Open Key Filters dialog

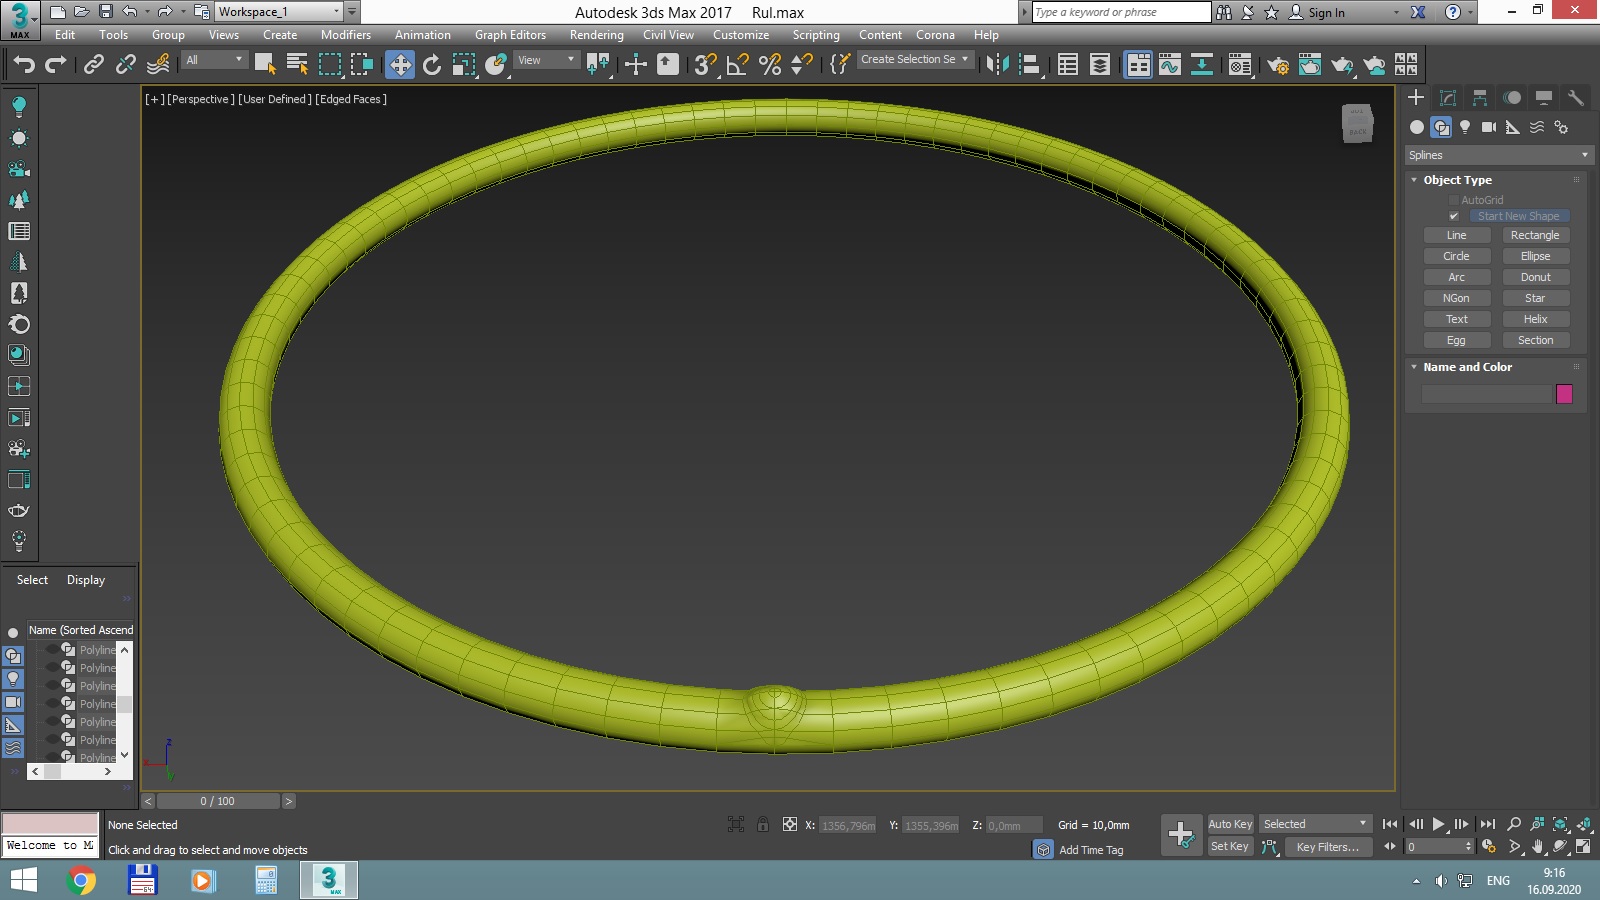pyautogui.click(x=1328, y=846)
